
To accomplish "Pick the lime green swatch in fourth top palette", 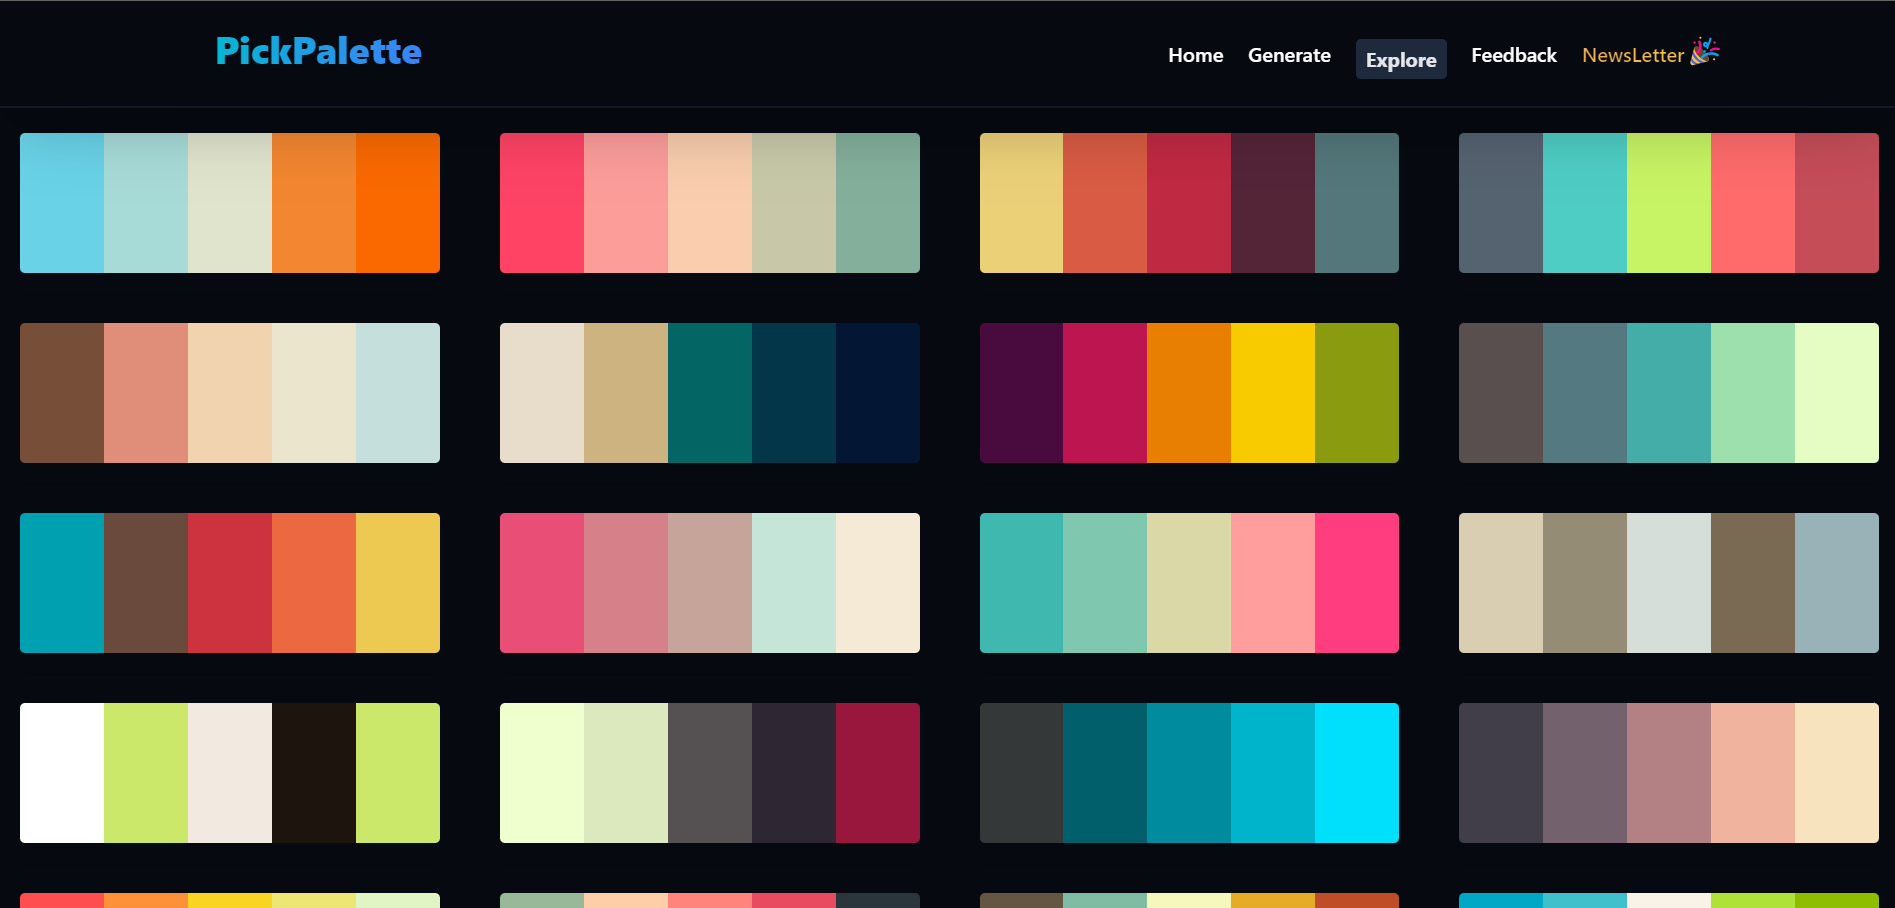I will click(1669, 203).
